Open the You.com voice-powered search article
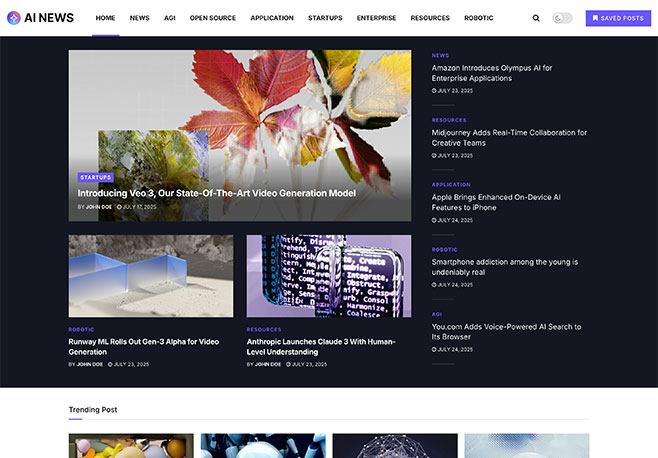This screenshot has height=458, width=658. tap(506, 331)
